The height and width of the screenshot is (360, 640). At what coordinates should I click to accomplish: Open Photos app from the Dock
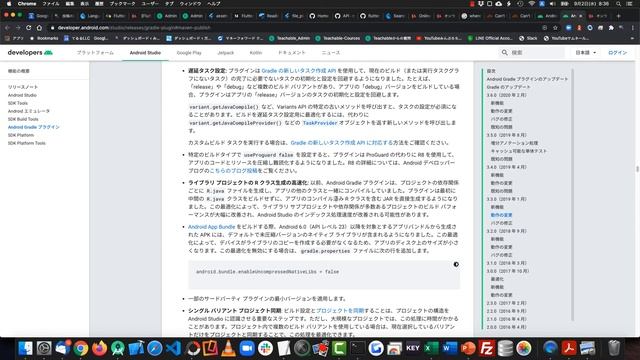point(524,348)
